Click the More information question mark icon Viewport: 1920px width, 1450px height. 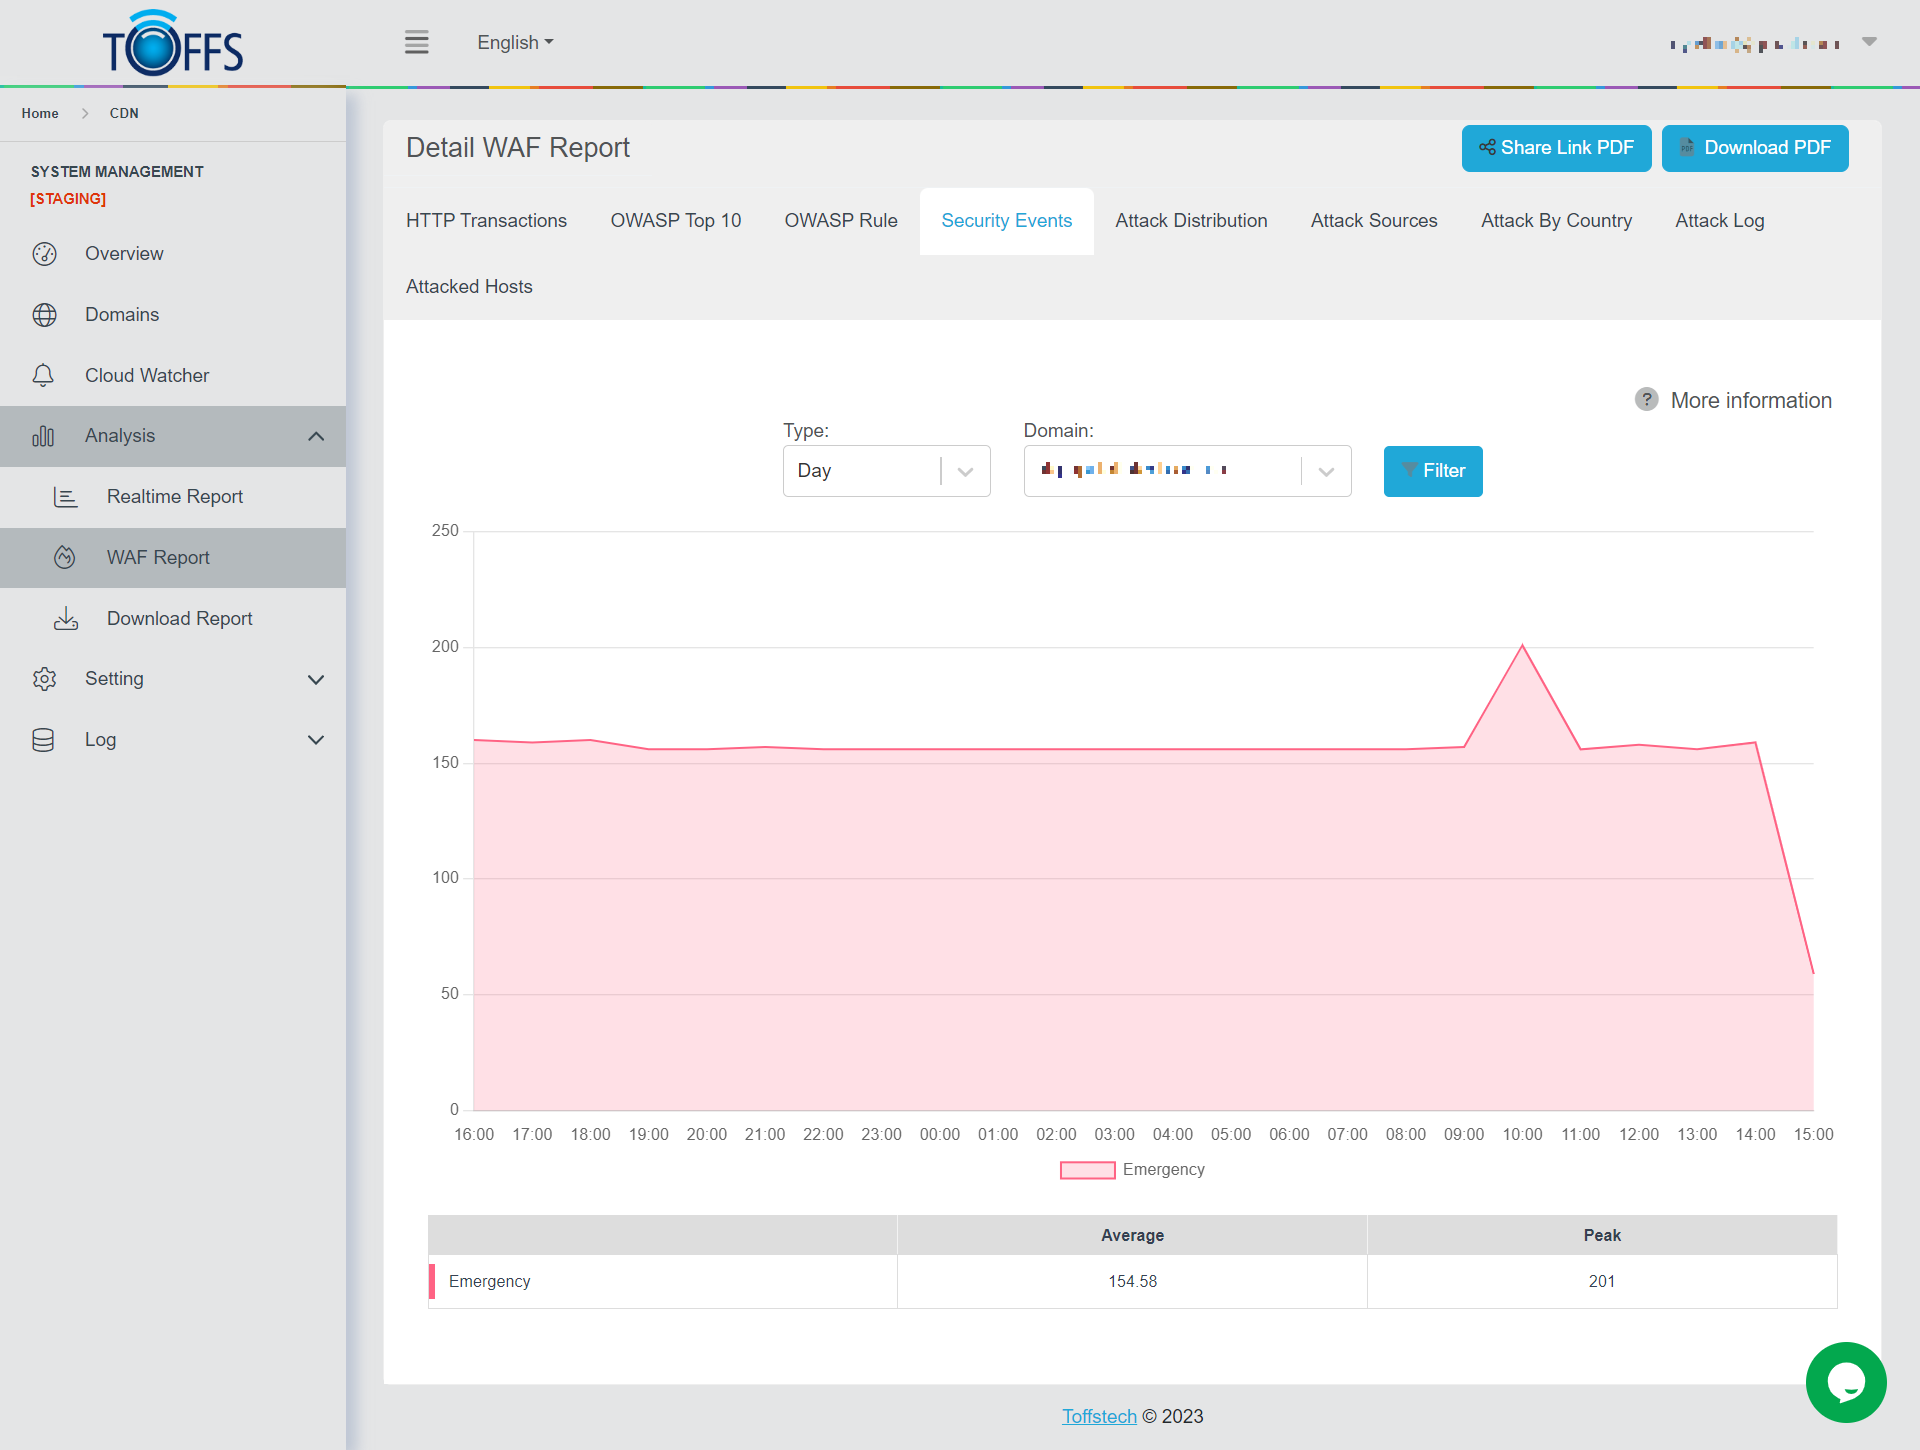[1646, 400]
